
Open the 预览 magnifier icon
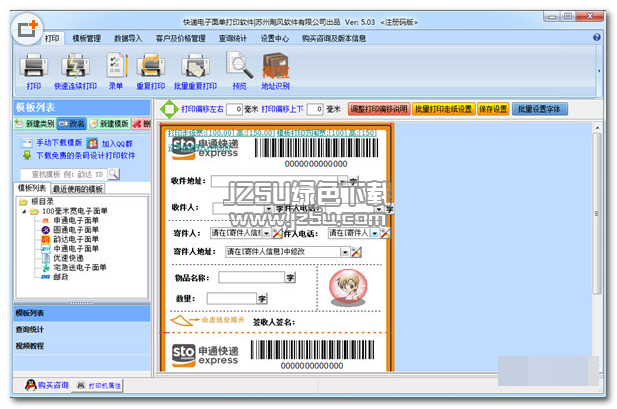239,65
